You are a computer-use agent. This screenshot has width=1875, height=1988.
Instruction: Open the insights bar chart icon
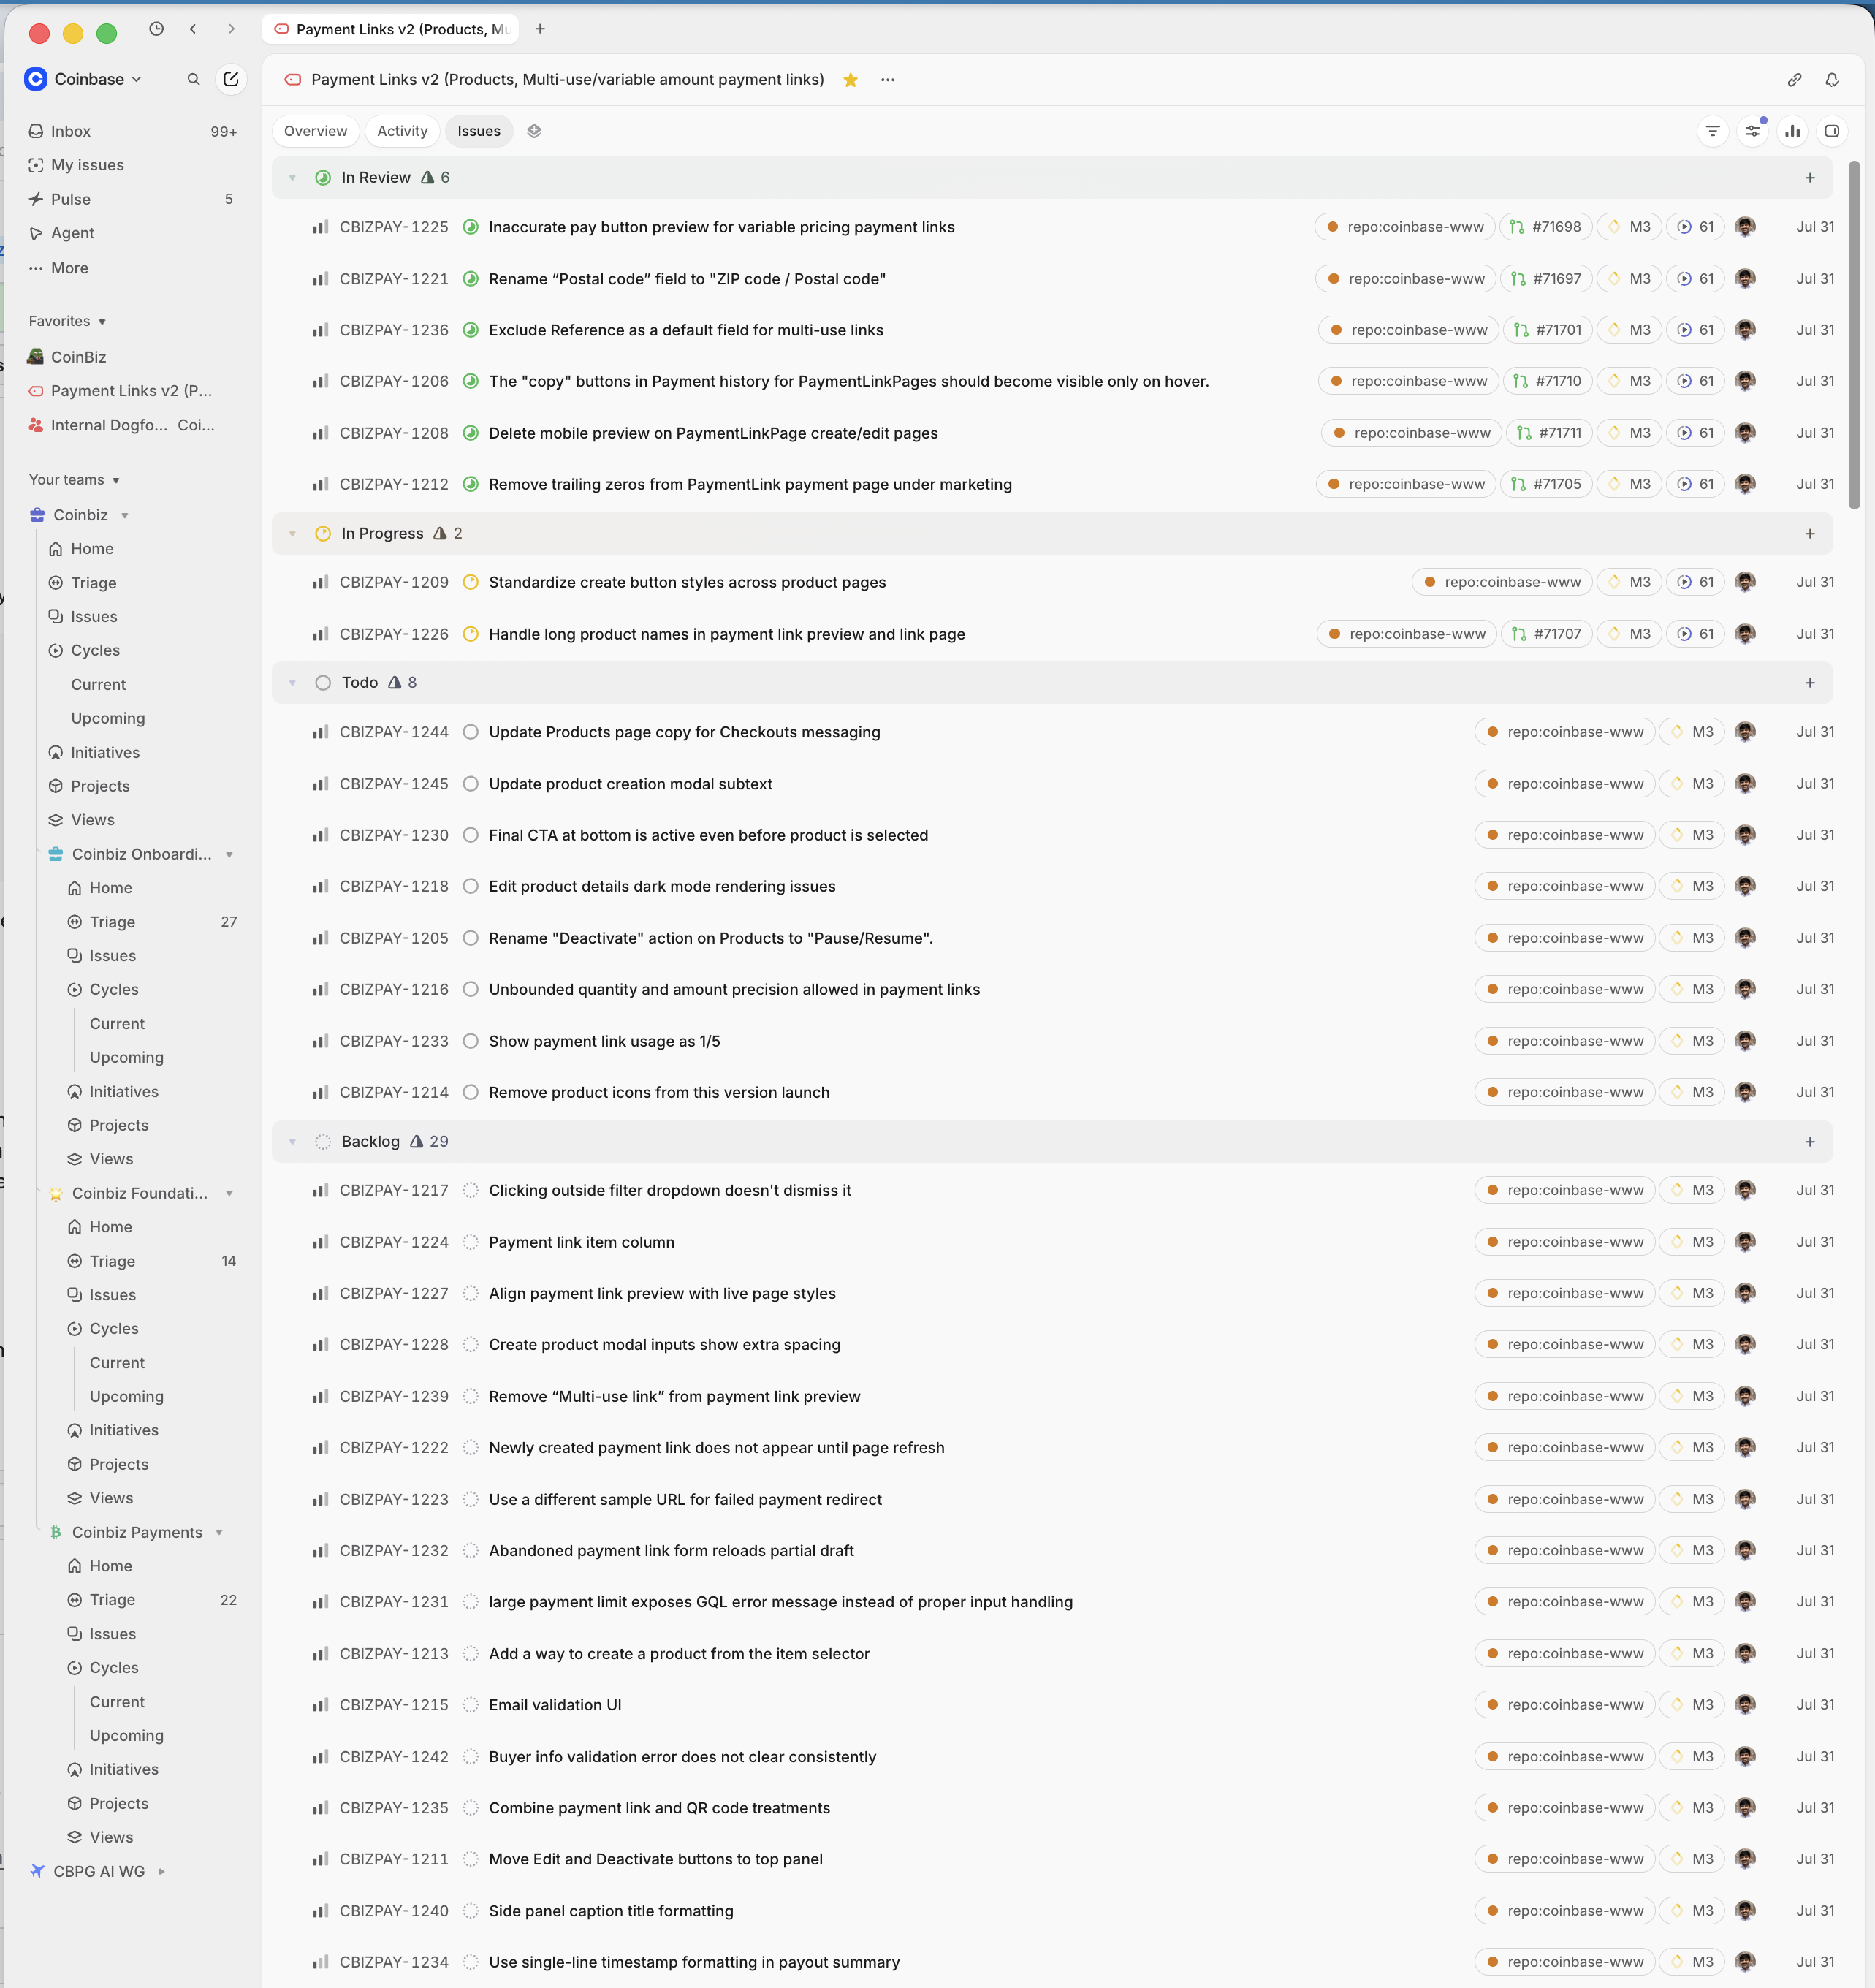coord(1792,131)
